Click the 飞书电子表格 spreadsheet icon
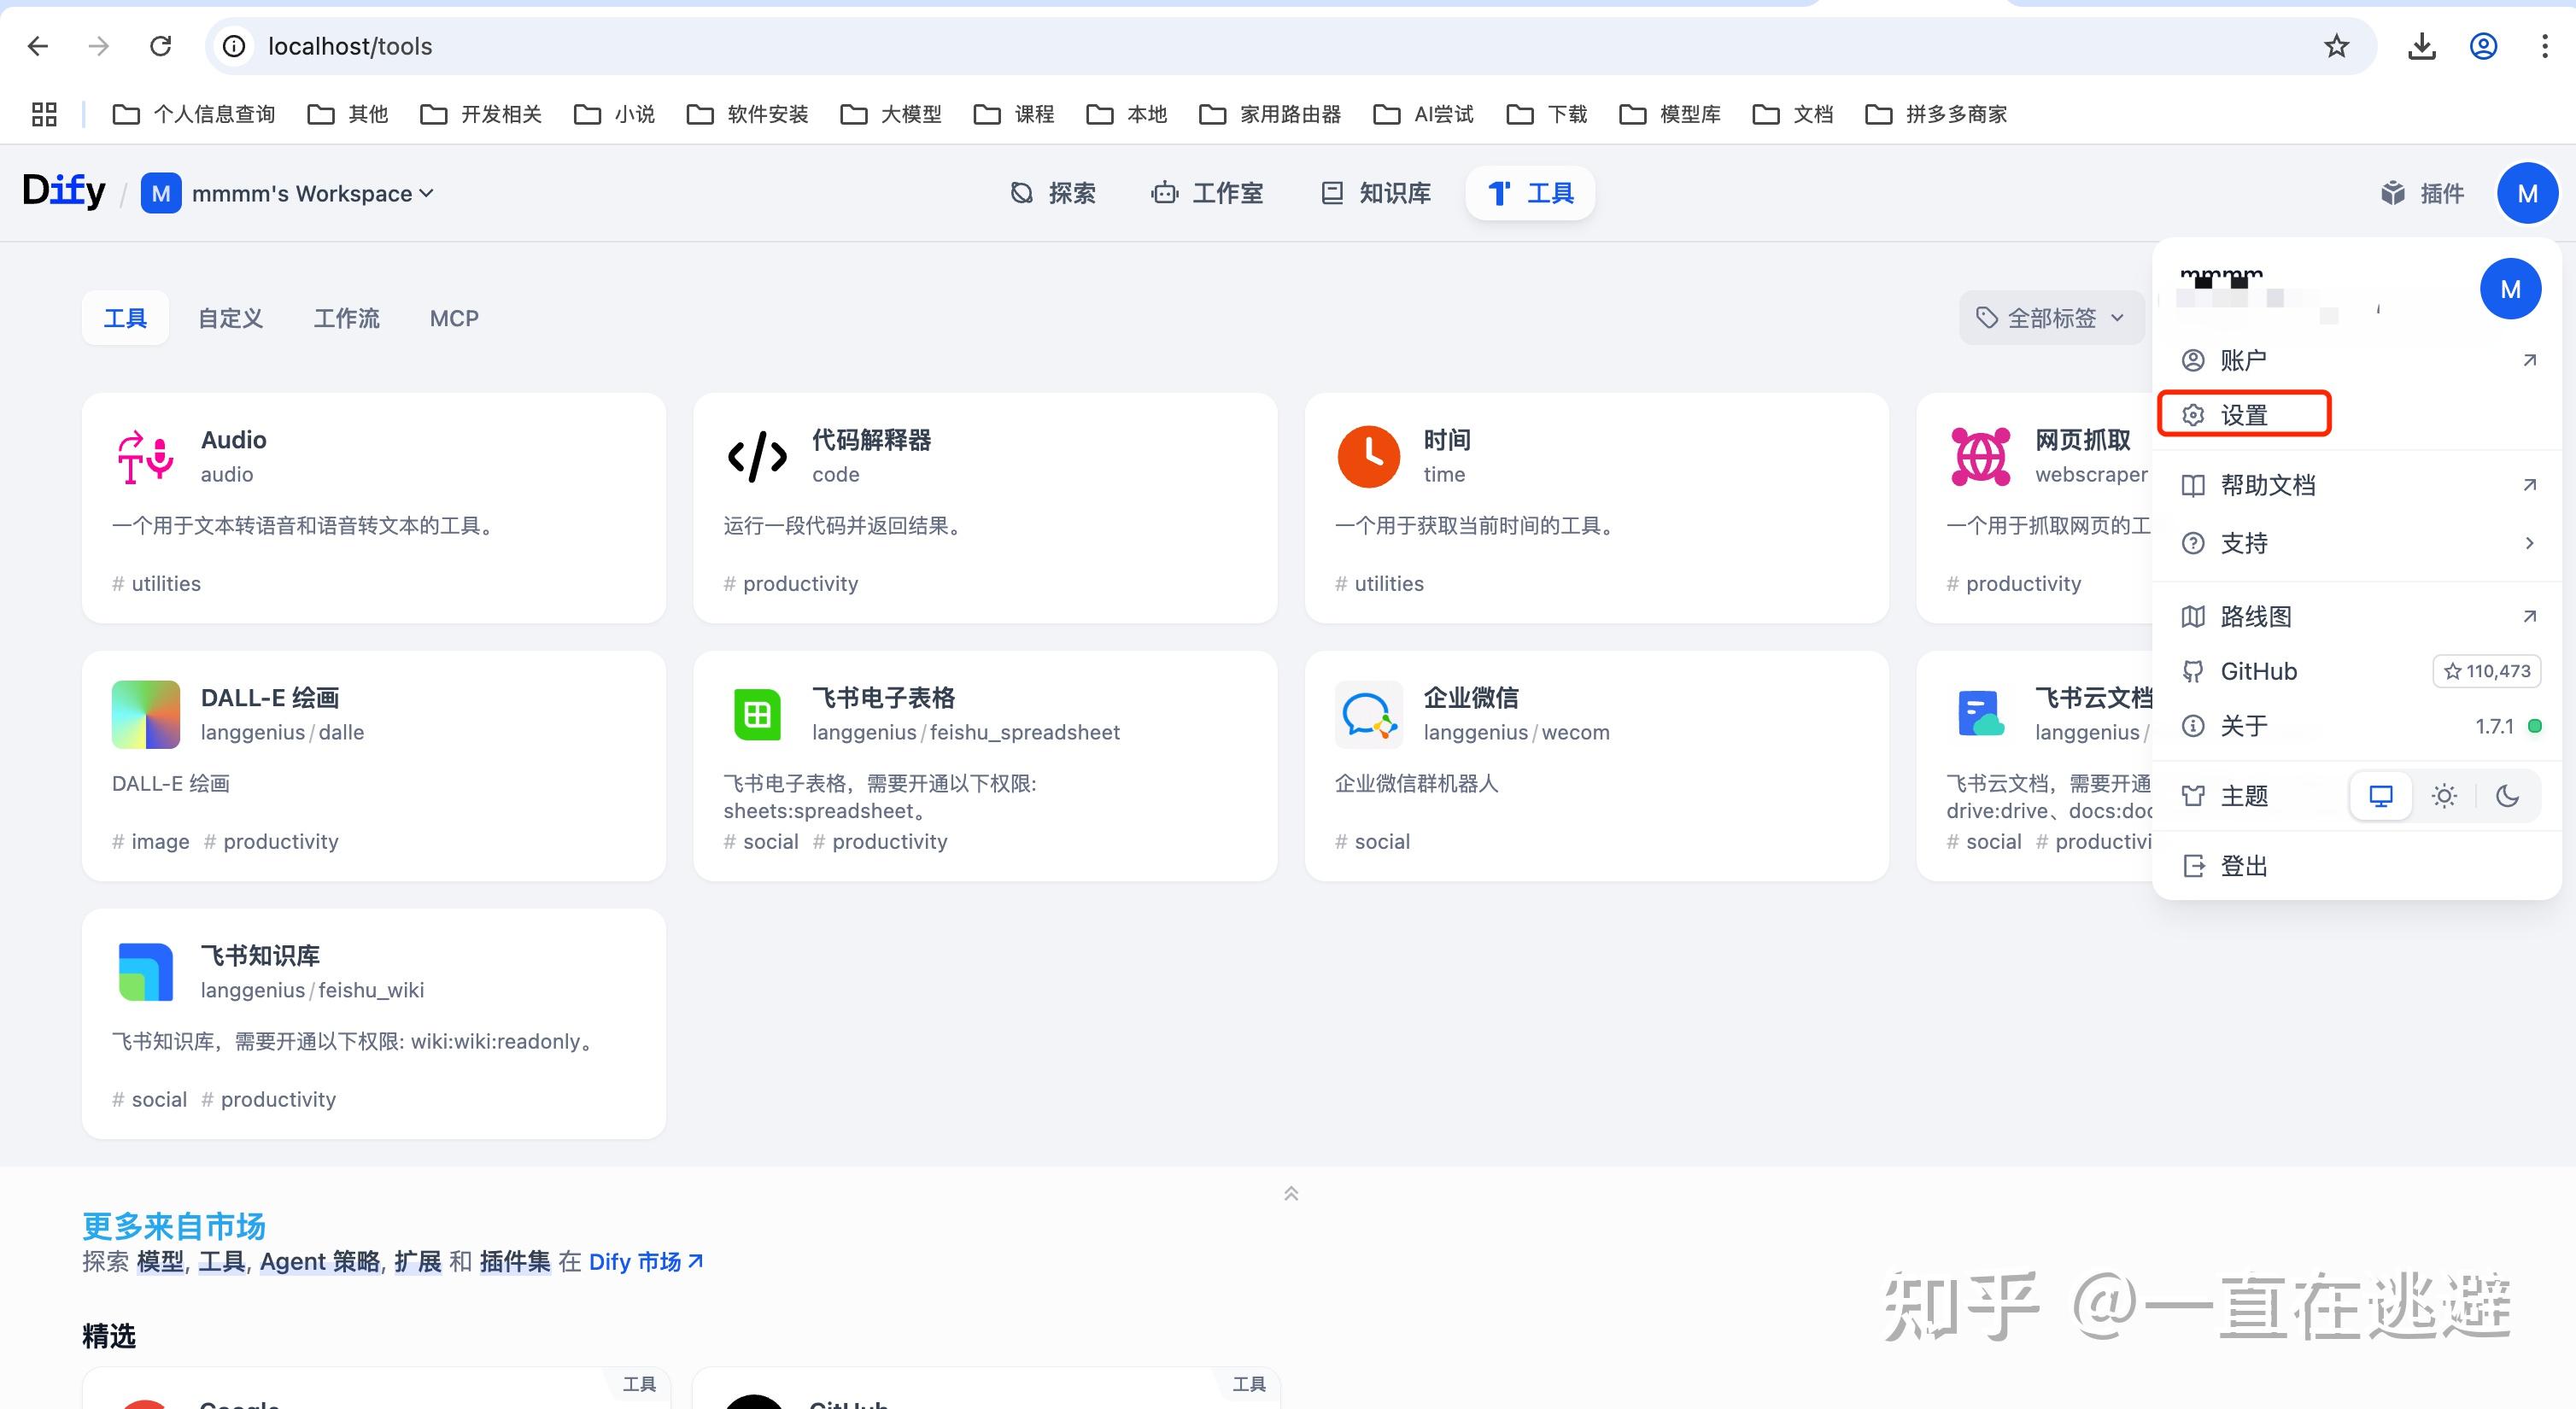Viewport: 2576px width, 1409px height. (x=757, y=714)
